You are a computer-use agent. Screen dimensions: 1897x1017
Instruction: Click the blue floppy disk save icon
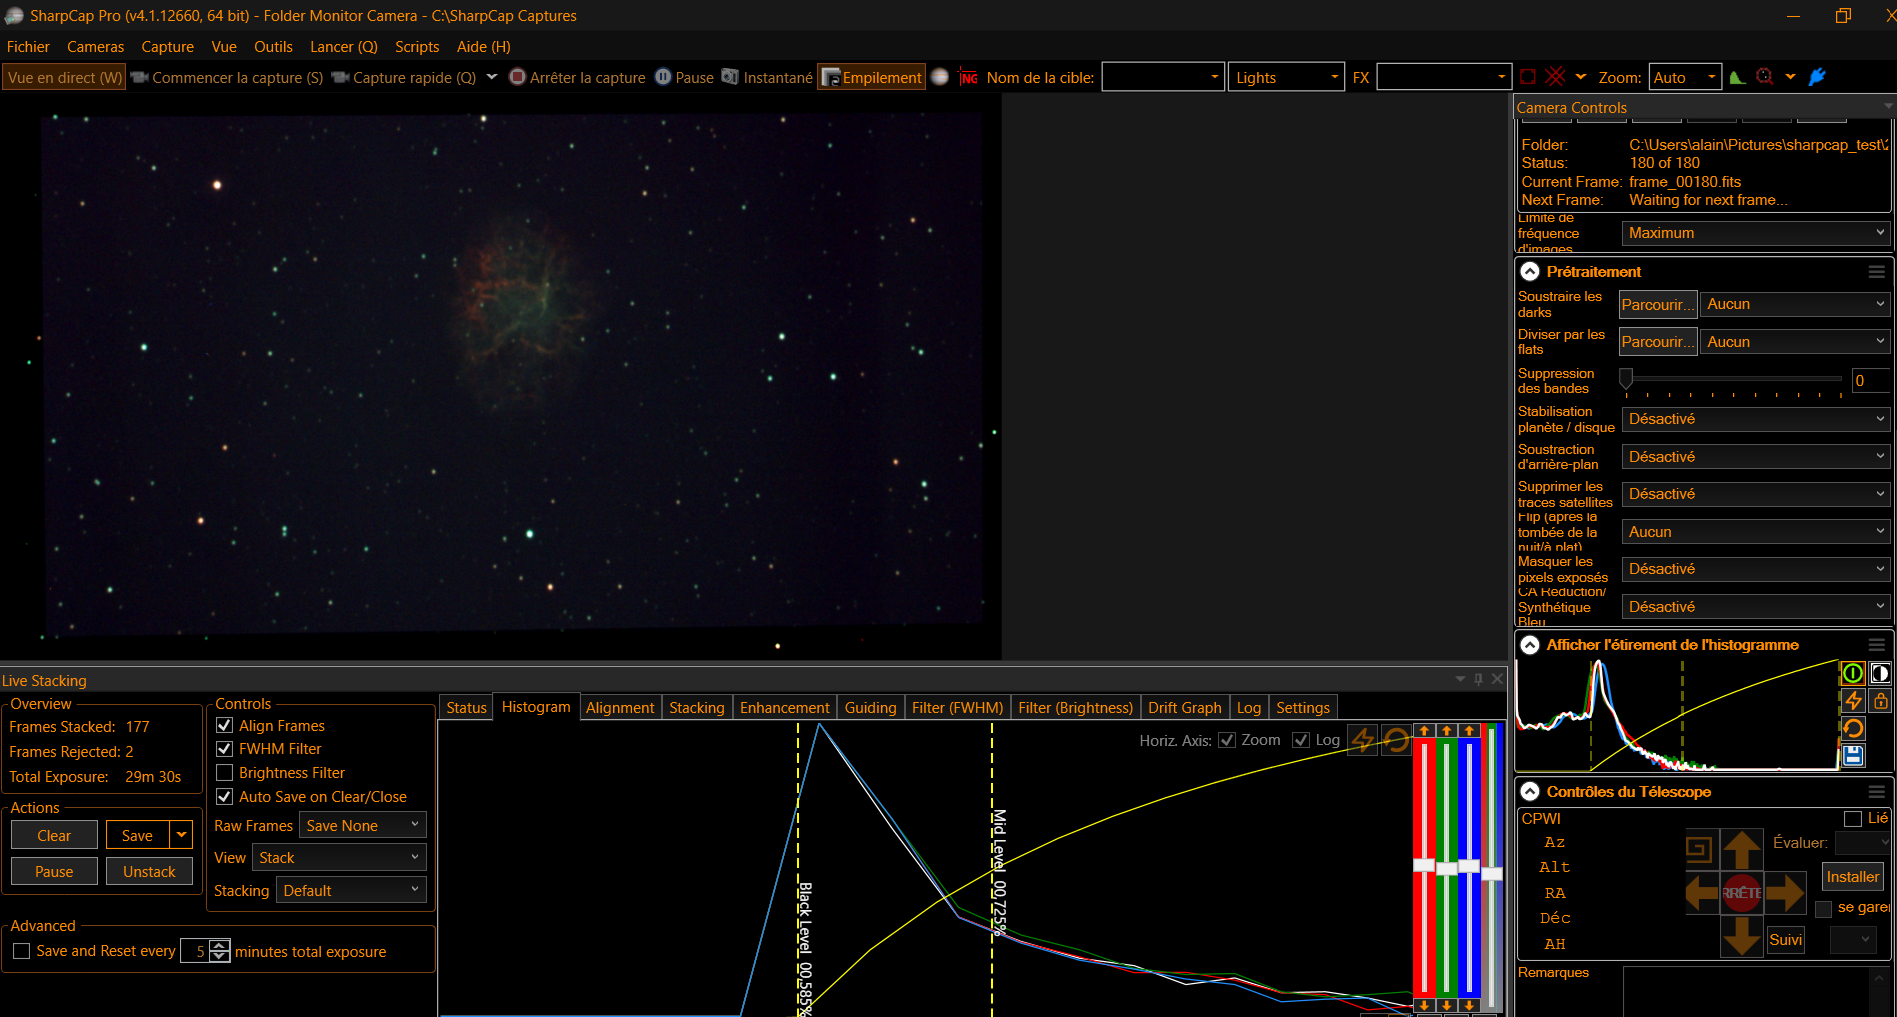point(1853,755)
